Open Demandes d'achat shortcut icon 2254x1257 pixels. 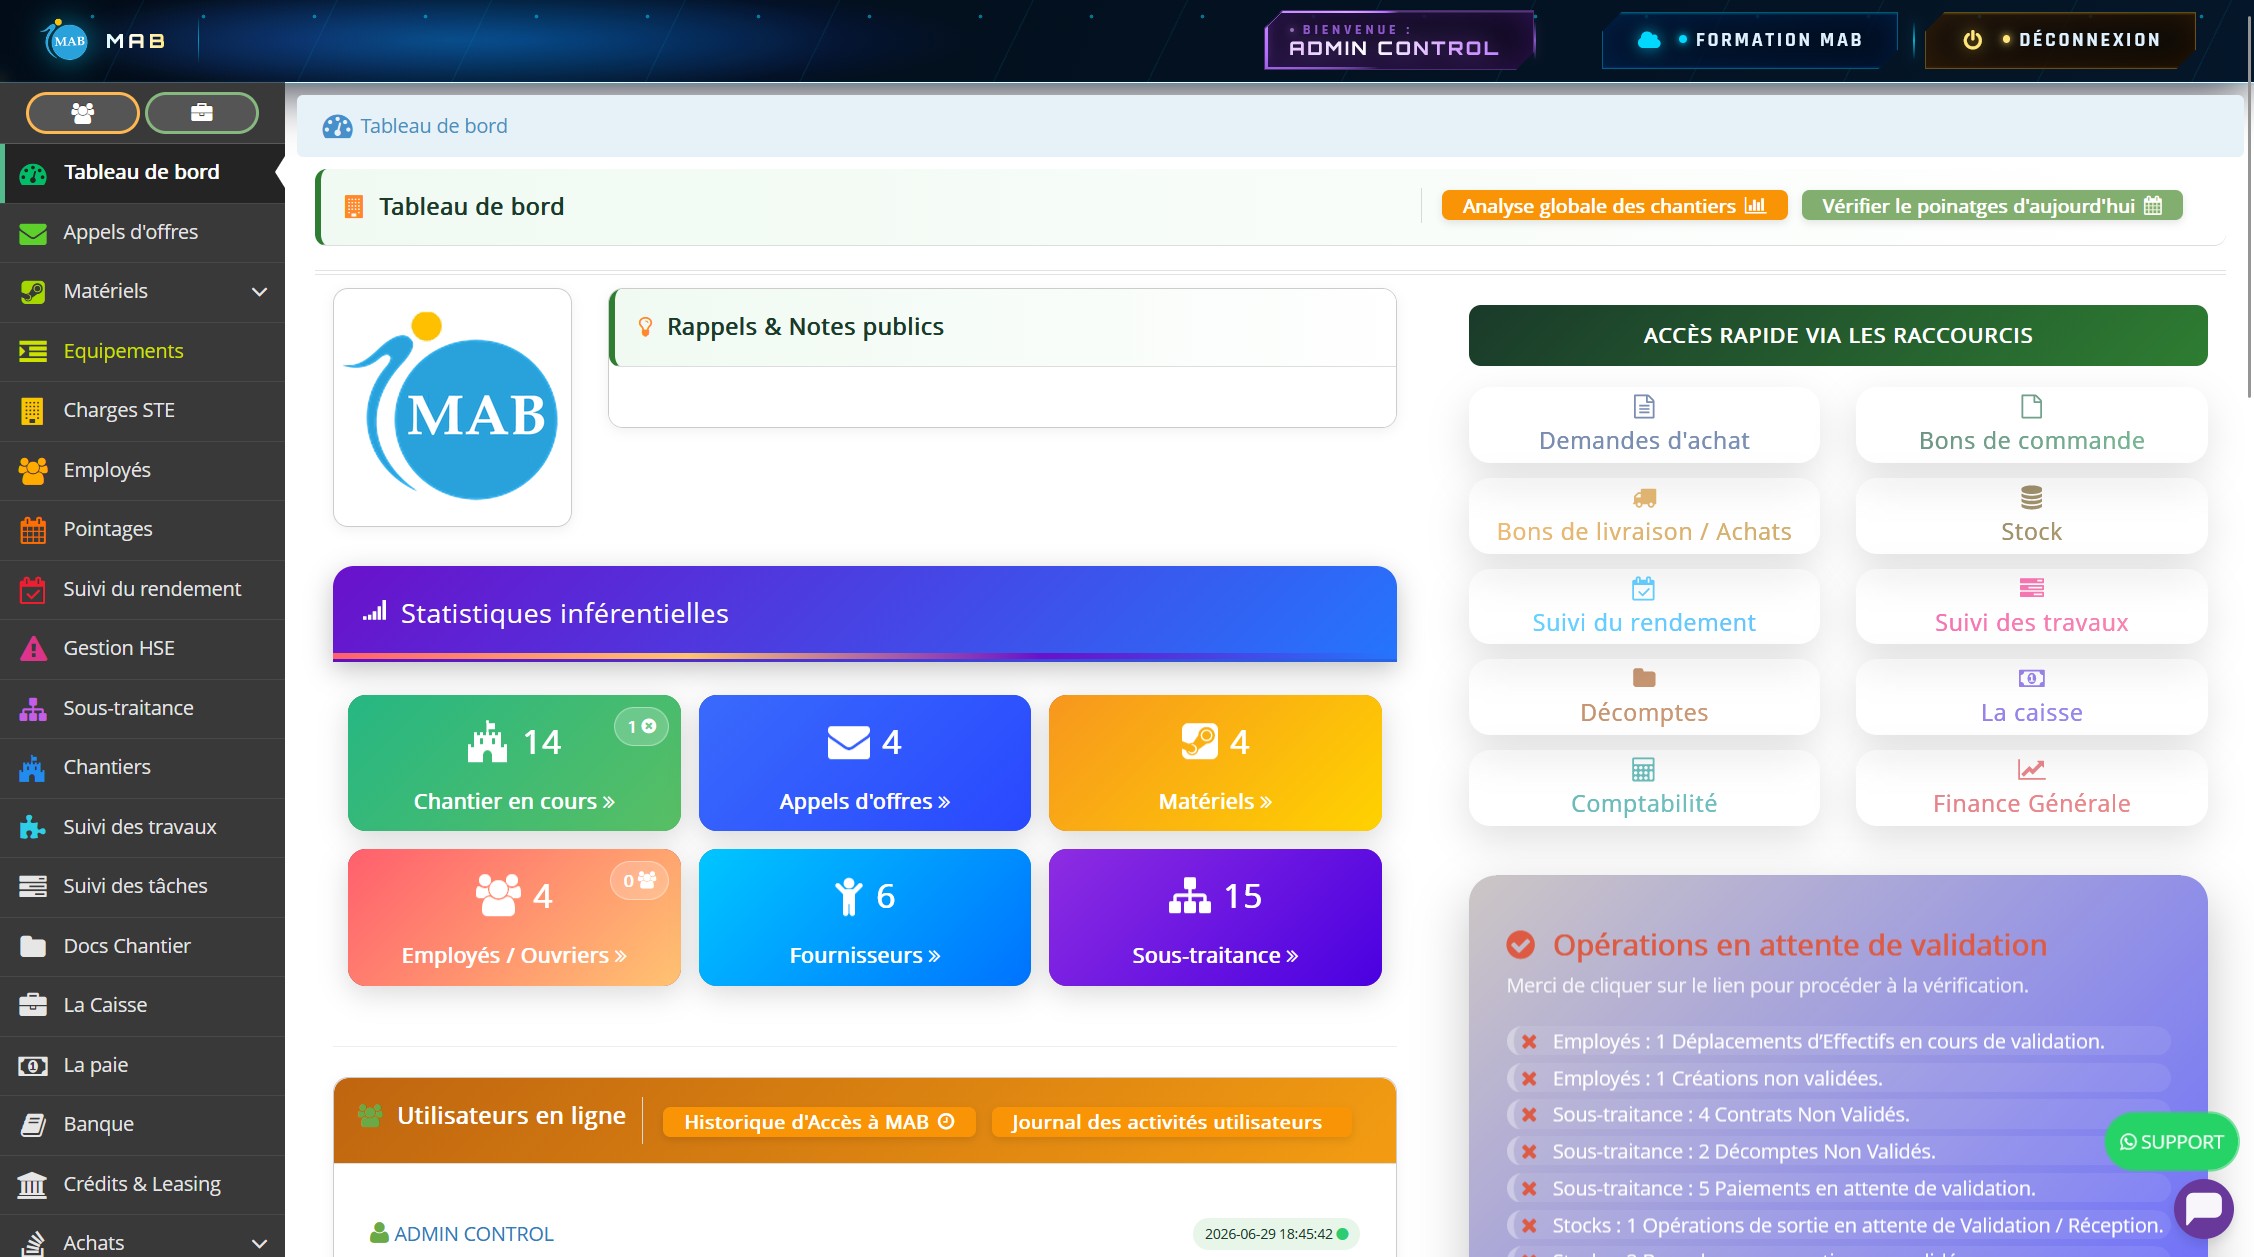pos(1644,407)
